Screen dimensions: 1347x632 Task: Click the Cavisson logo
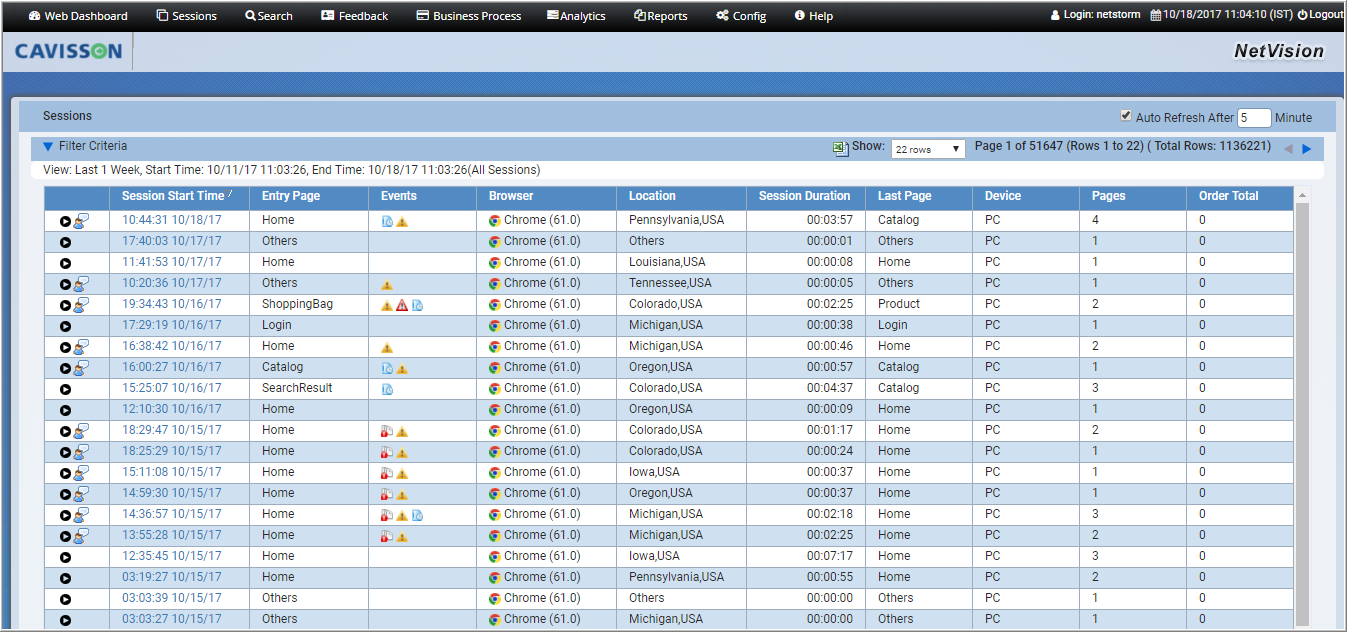[69, 51]
